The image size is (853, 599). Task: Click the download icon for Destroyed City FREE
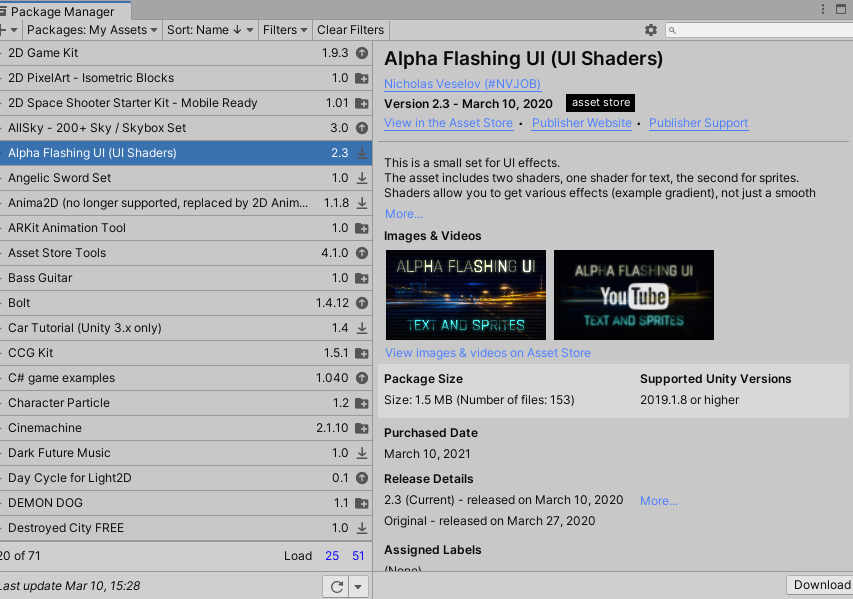(362, 528)
